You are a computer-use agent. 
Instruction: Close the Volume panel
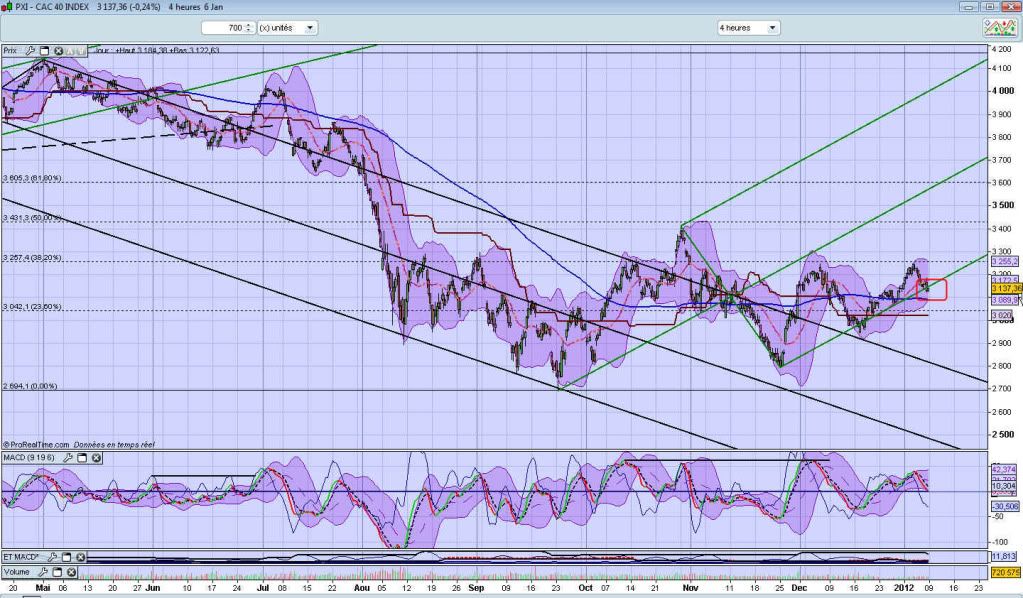click(69, 574)
